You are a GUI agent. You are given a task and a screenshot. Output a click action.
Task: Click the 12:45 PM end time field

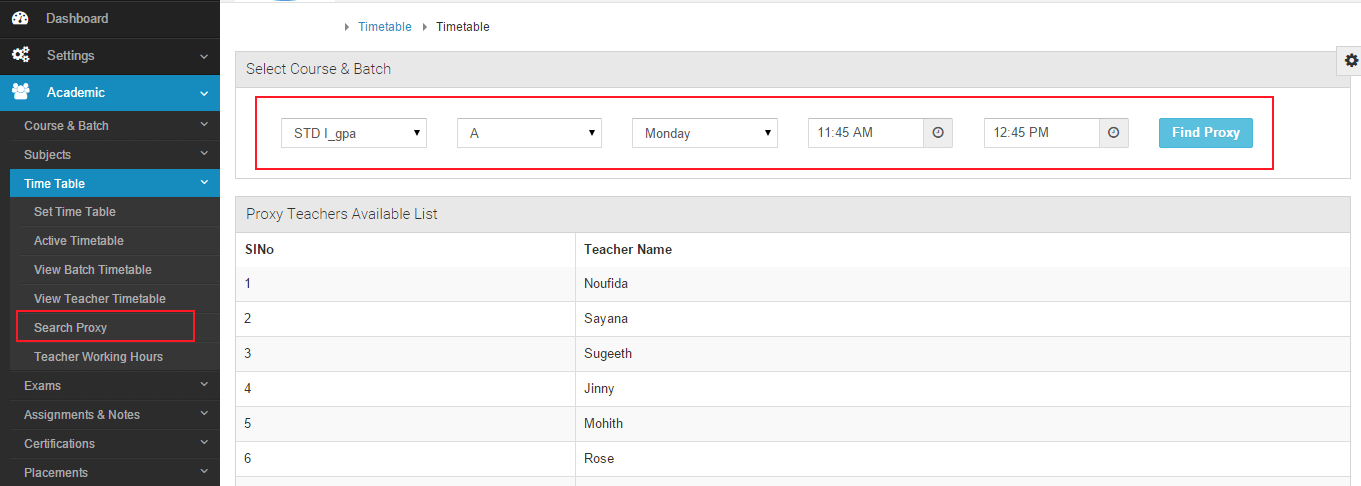(1042, 133)
